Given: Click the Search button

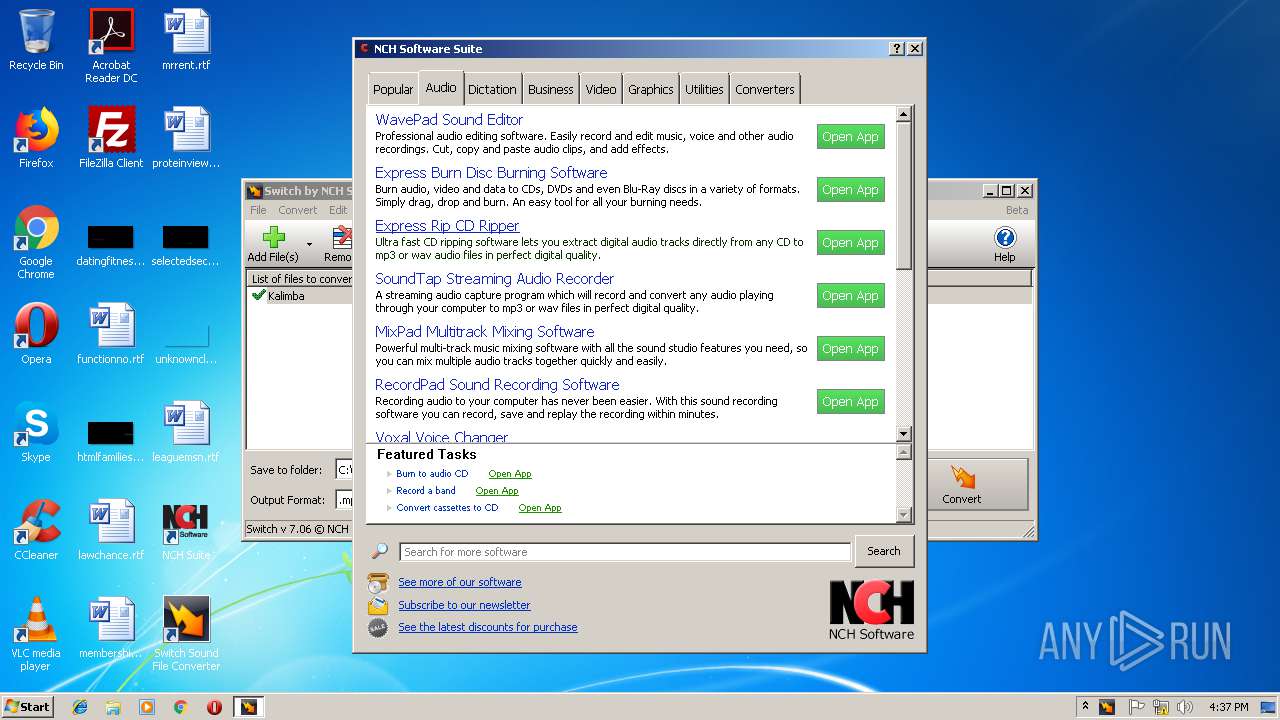Looking at the screenshot, I should coord(883,551).
